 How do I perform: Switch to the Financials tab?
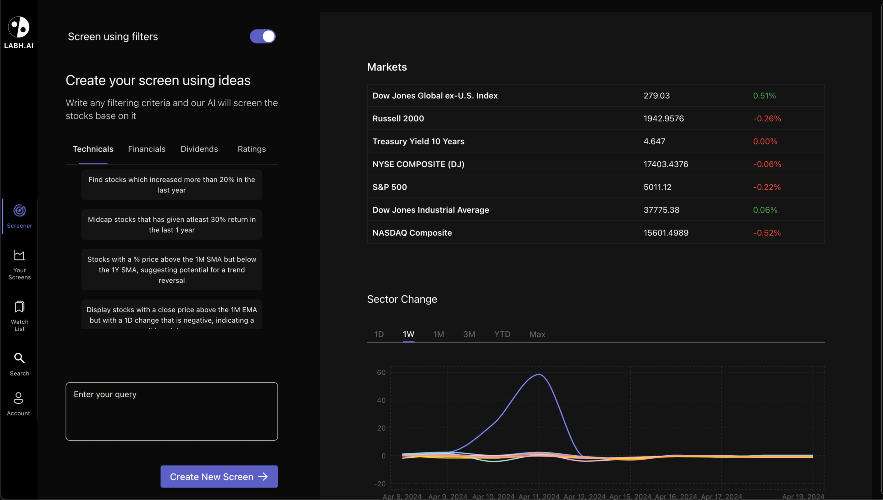coord(147,149)
